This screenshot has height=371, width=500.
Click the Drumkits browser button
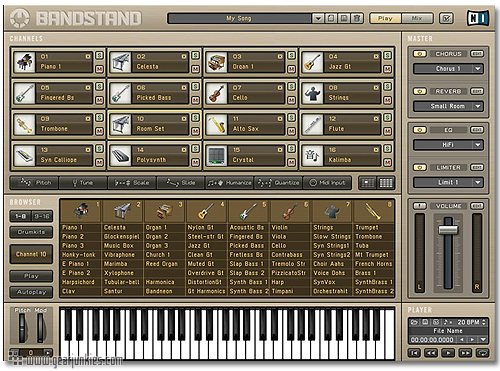(x=31, y=232)
